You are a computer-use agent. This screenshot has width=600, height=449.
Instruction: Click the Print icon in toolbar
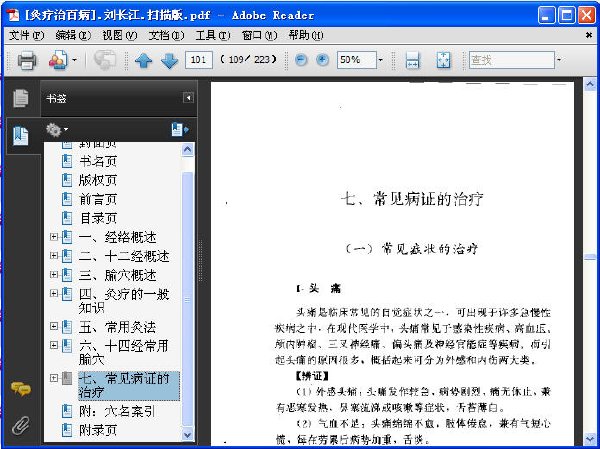(x=27, y=61)
